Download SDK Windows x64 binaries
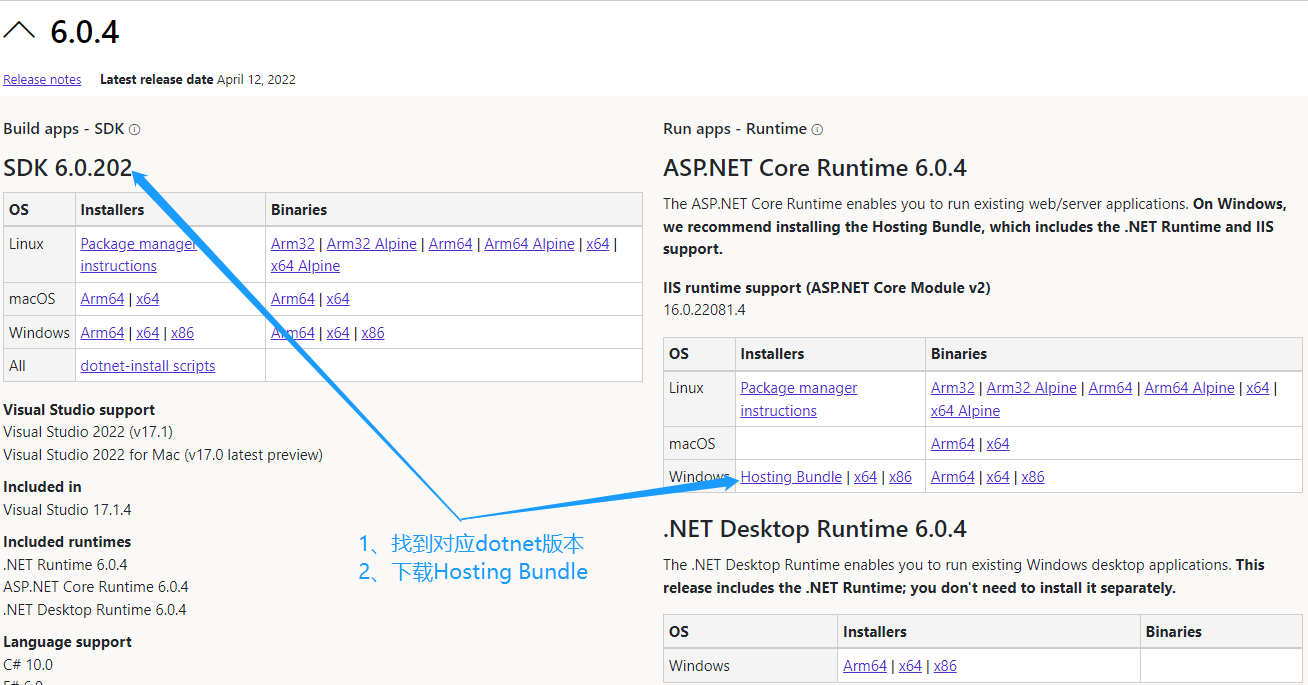 pyautogui.click(x=338, y=333)
